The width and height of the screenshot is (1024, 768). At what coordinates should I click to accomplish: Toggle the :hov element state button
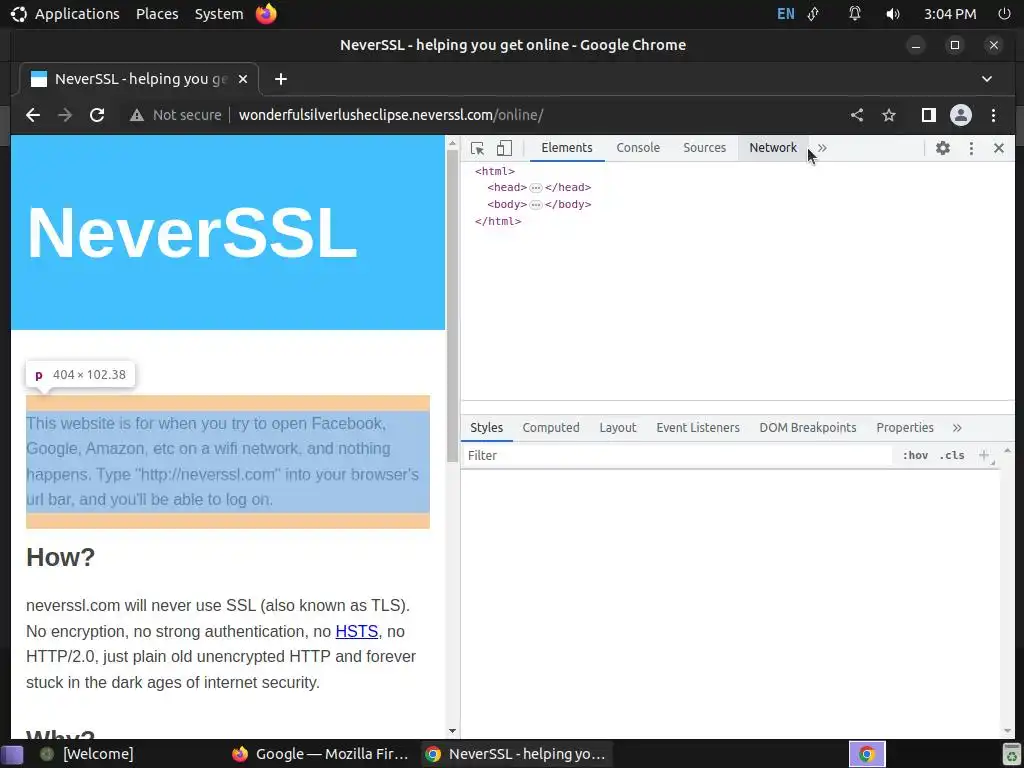pos(915,456)
